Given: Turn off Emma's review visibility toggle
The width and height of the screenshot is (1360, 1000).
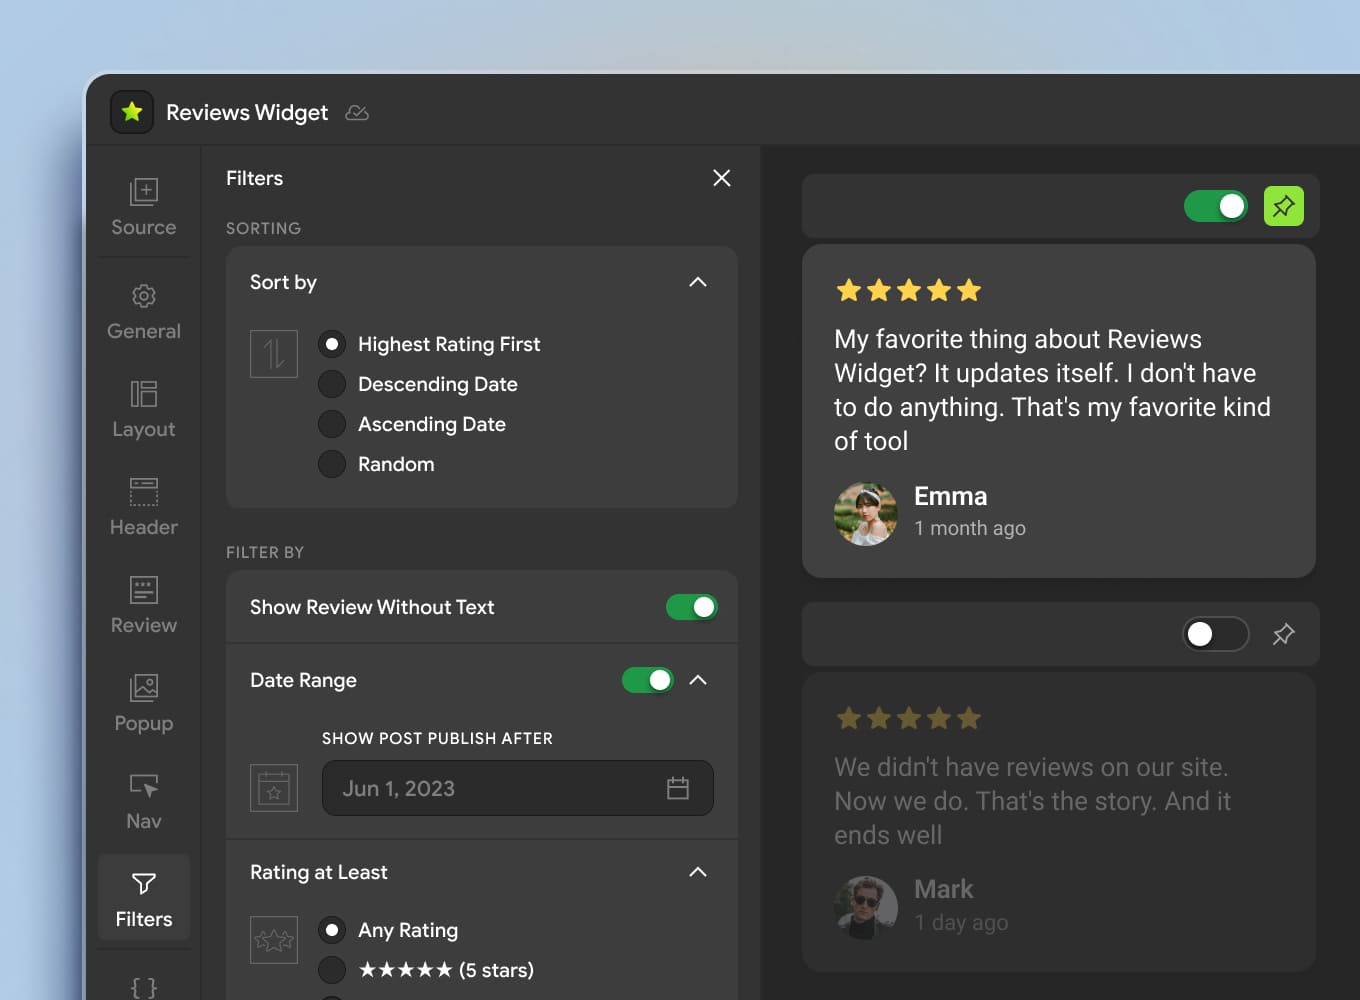Looking at the screenshot, I should [x=1216, y=206].
